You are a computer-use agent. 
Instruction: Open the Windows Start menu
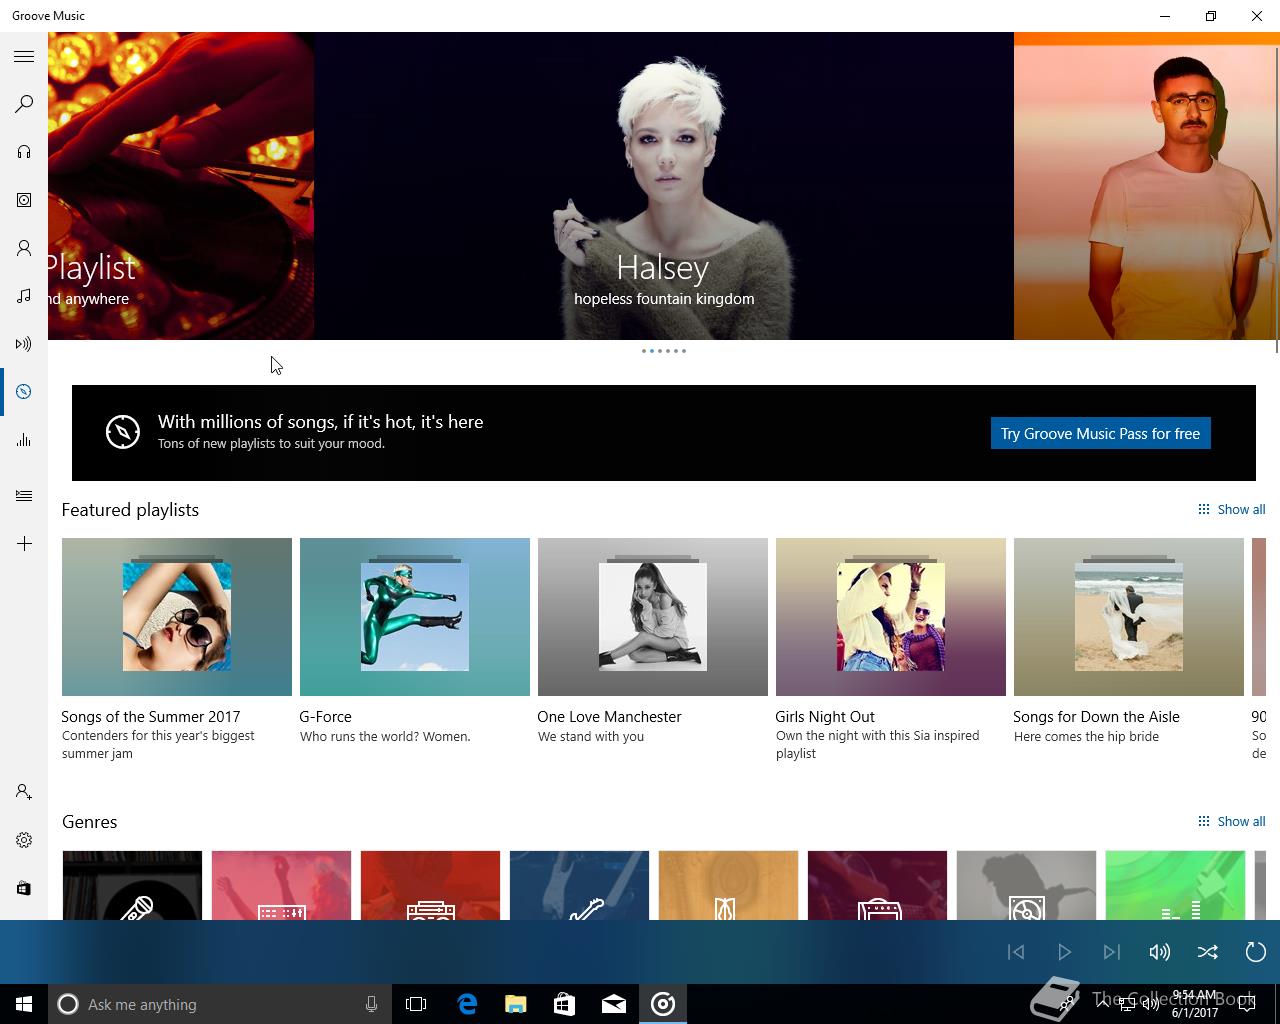click(24, 1004)
